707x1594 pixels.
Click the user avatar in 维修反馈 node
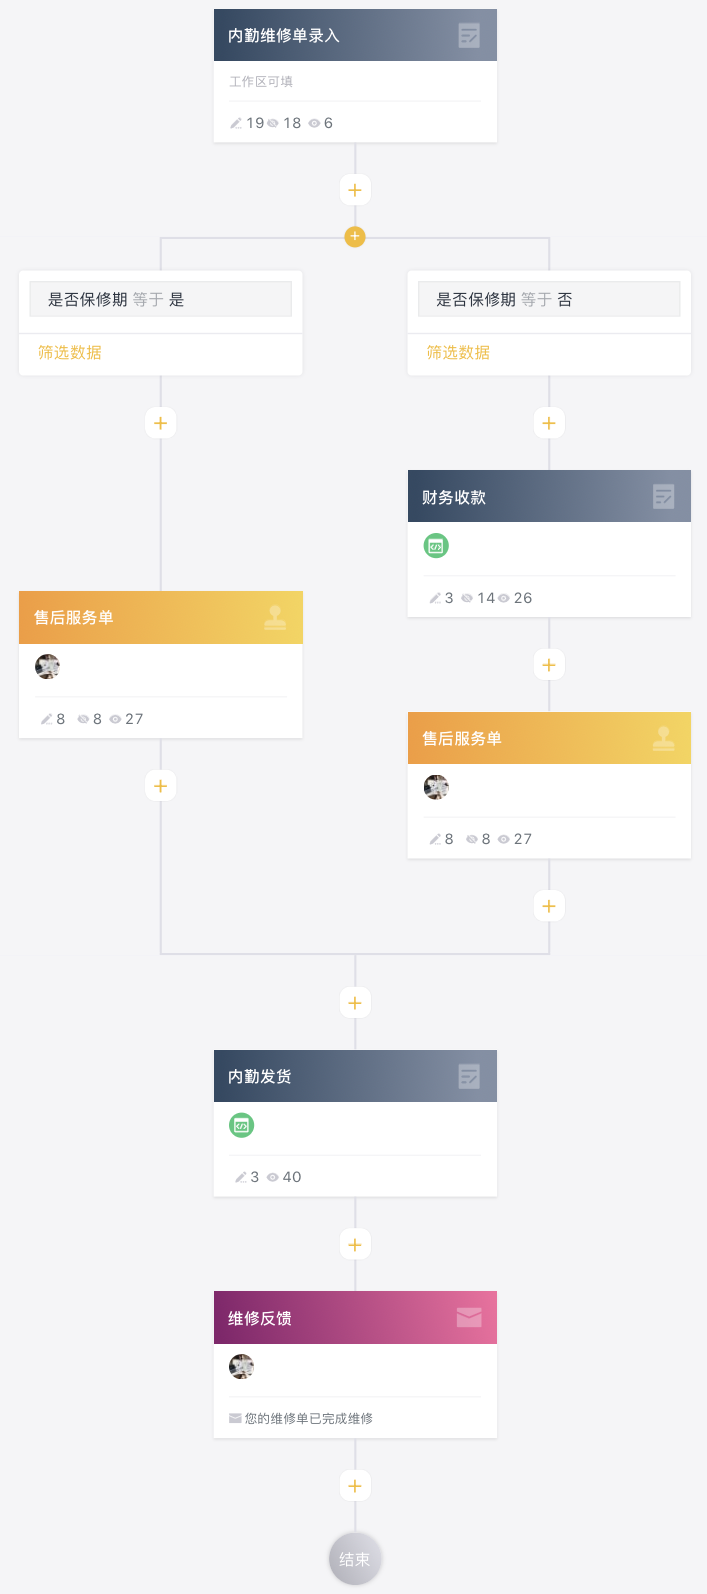241,1366
